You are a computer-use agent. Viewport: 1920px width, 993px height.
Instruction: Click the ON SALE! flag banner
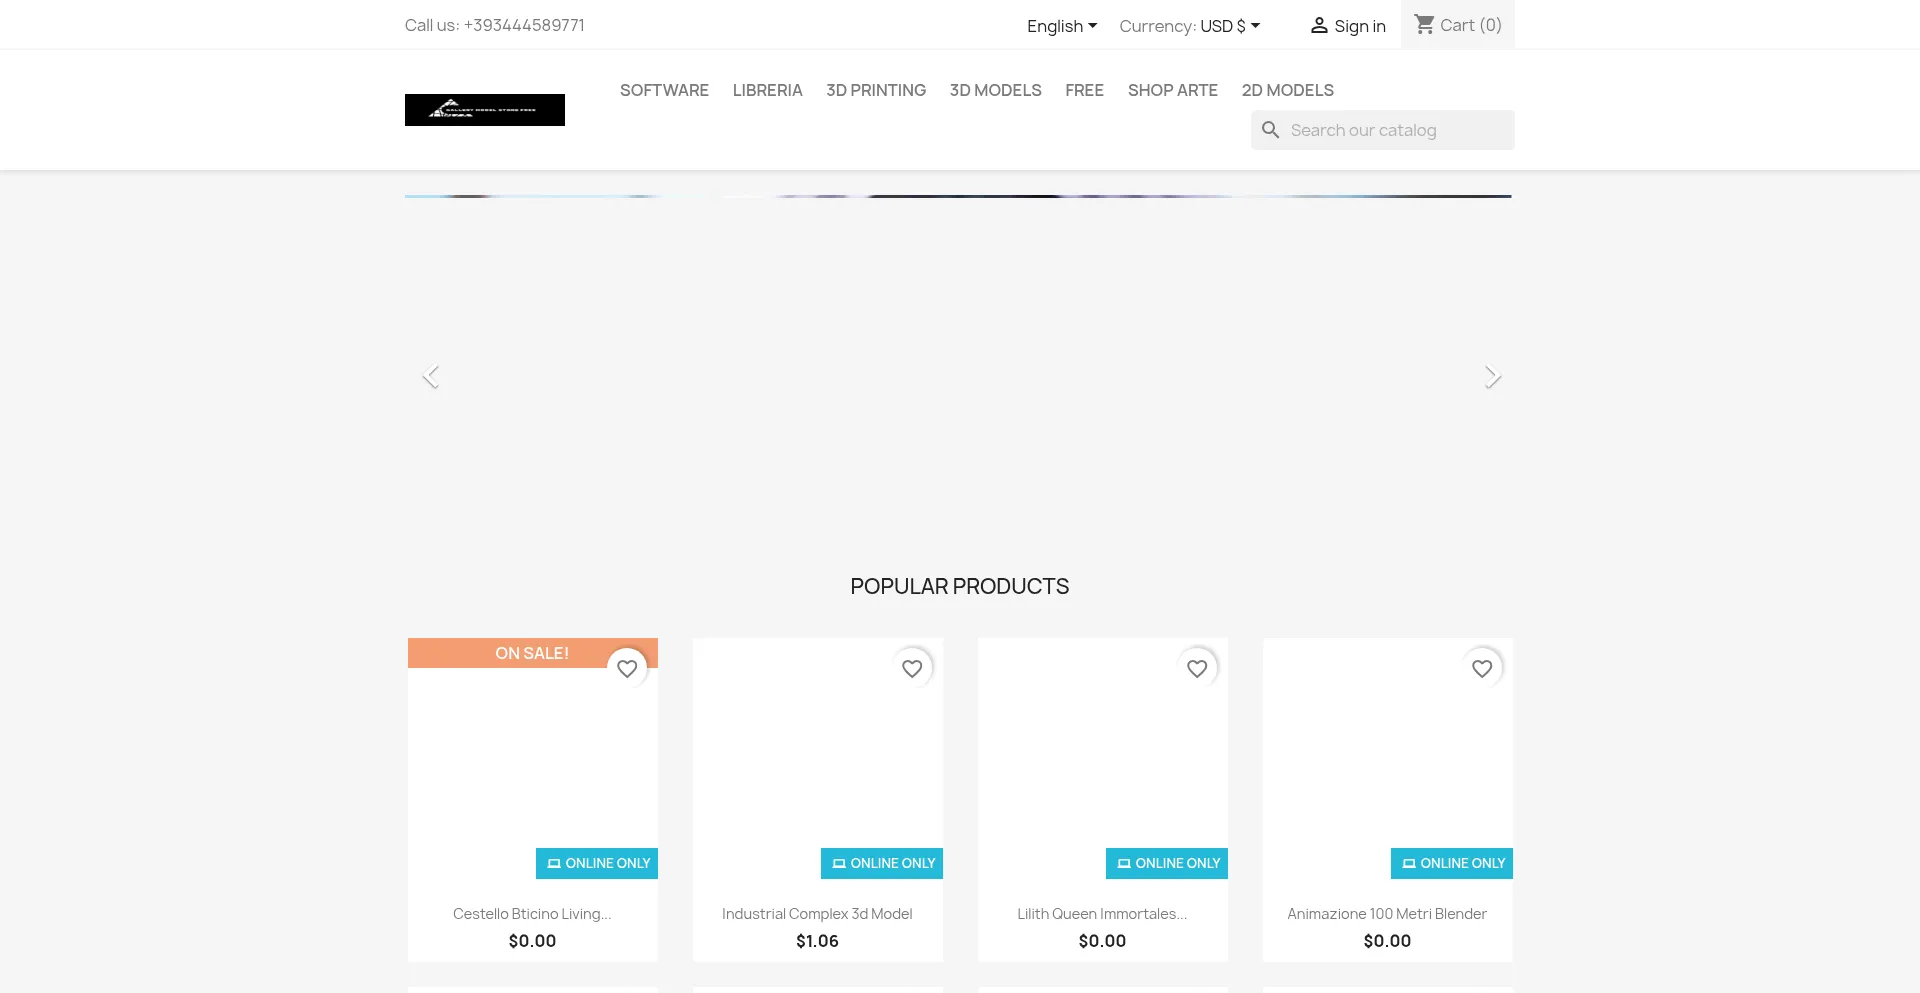pyautogui.click(x=532, y=653)
